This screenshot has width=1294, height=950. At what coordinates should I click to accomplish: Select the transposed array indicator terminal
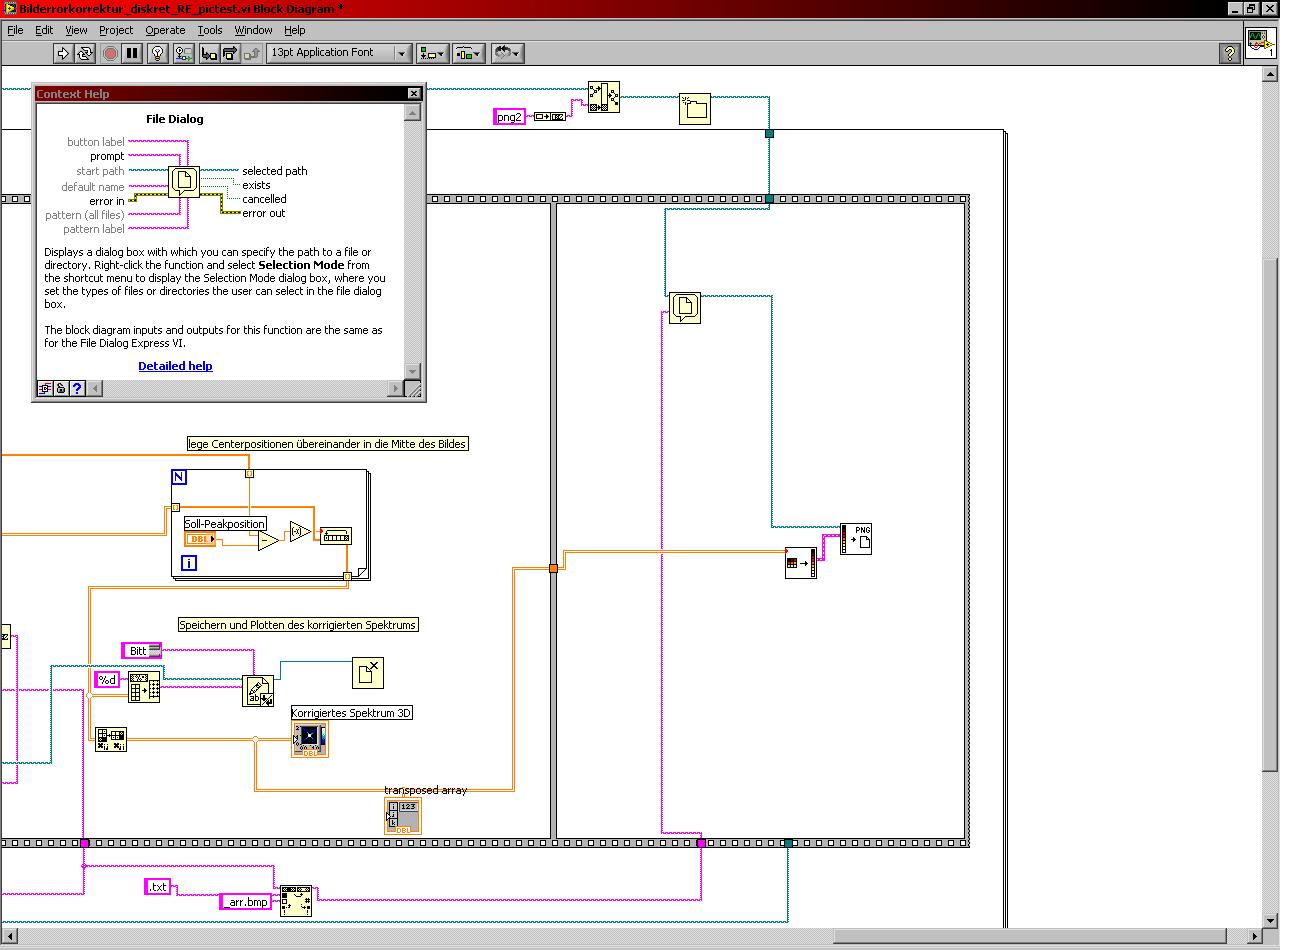click(x=403, y=816)
